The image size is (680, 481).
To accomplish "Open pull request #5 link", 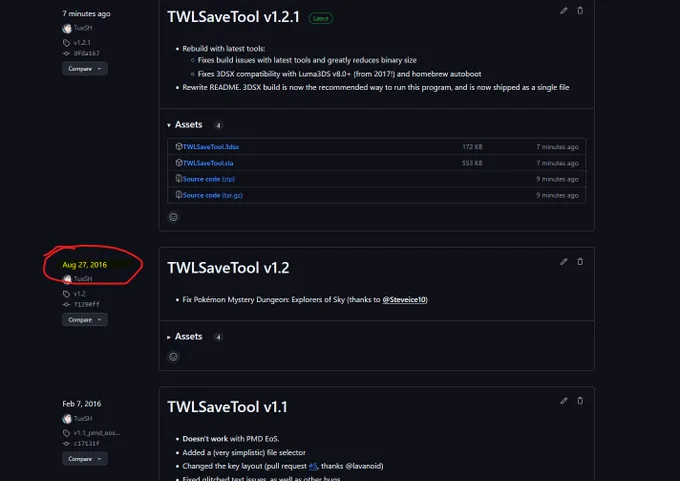I will point(313,466).
